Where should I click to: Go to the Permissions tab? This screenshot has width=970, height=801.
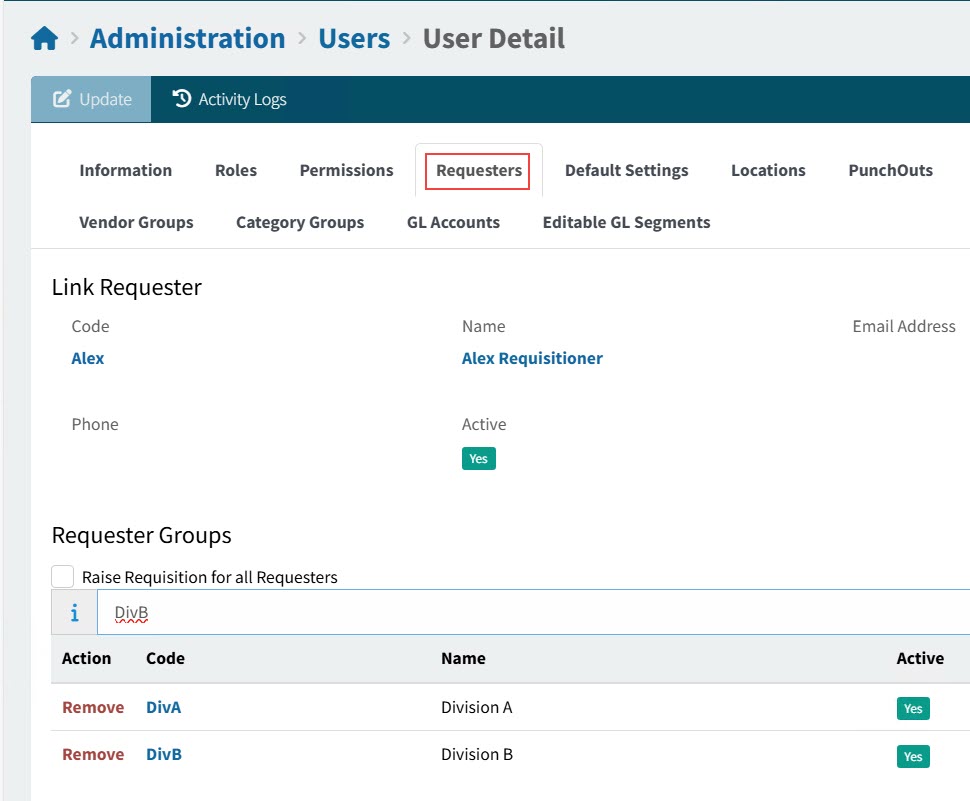[x=346, y=170]
